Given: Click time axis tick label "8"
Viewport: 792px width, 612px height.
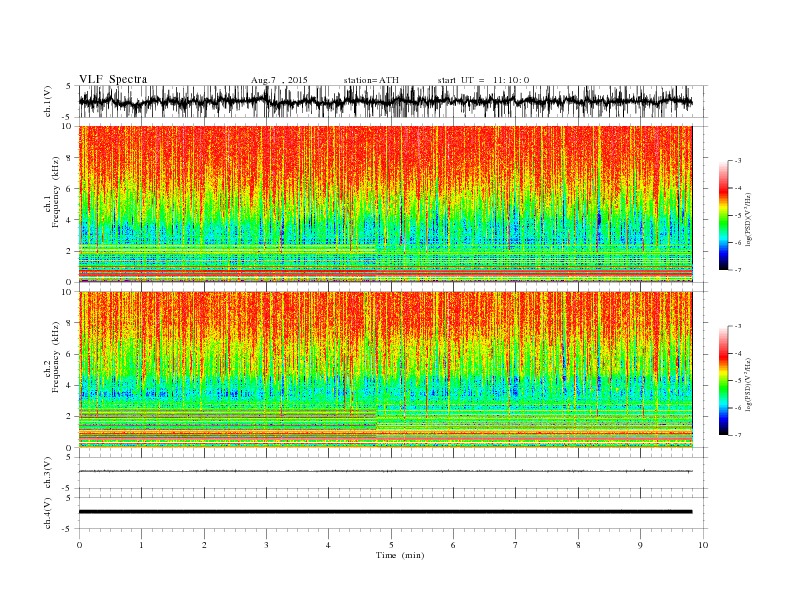Looking at the screenshot, I should click(578, 545).
